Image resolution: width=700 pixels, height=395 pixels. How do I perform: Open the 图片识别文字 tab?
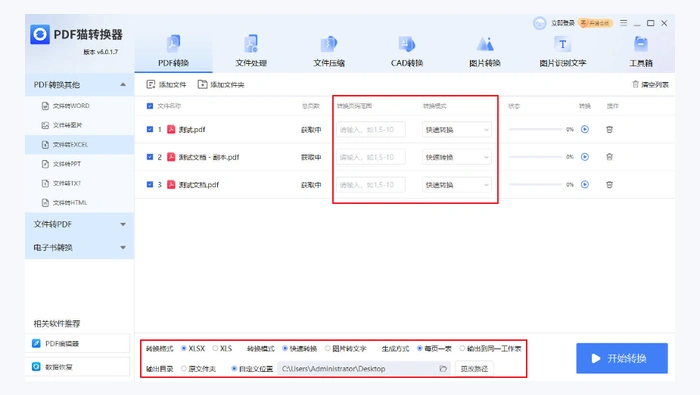coord(562,51)
